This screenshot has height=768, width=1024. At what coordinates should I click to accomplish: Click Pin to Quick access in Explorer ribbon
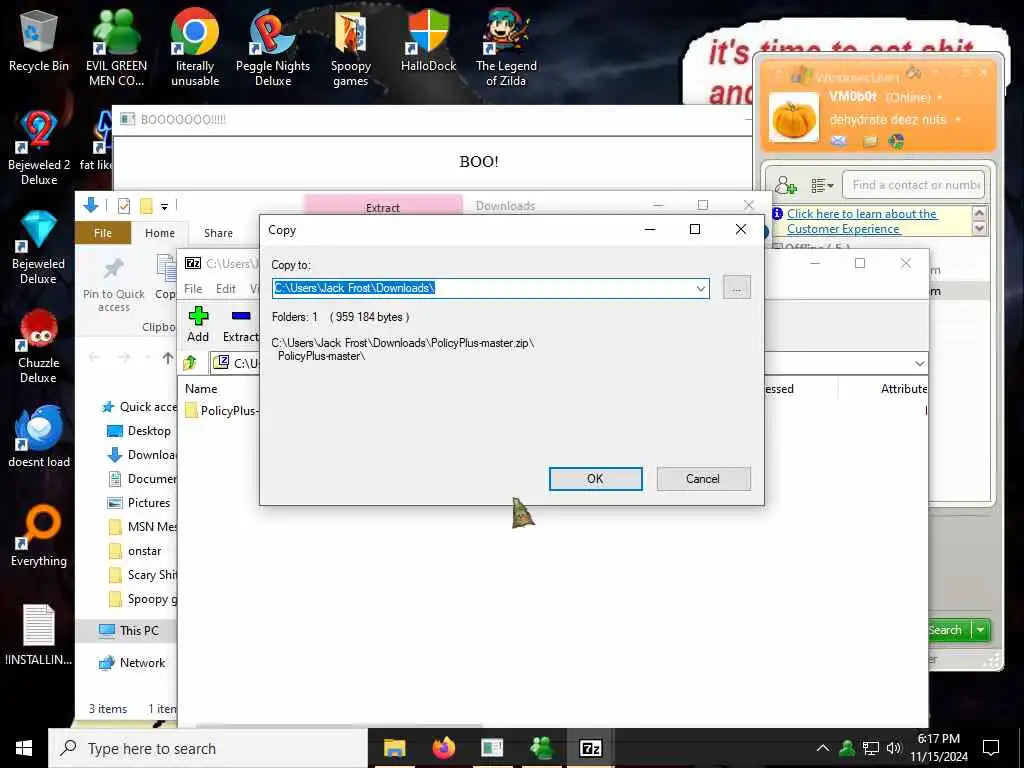[114, 285]
